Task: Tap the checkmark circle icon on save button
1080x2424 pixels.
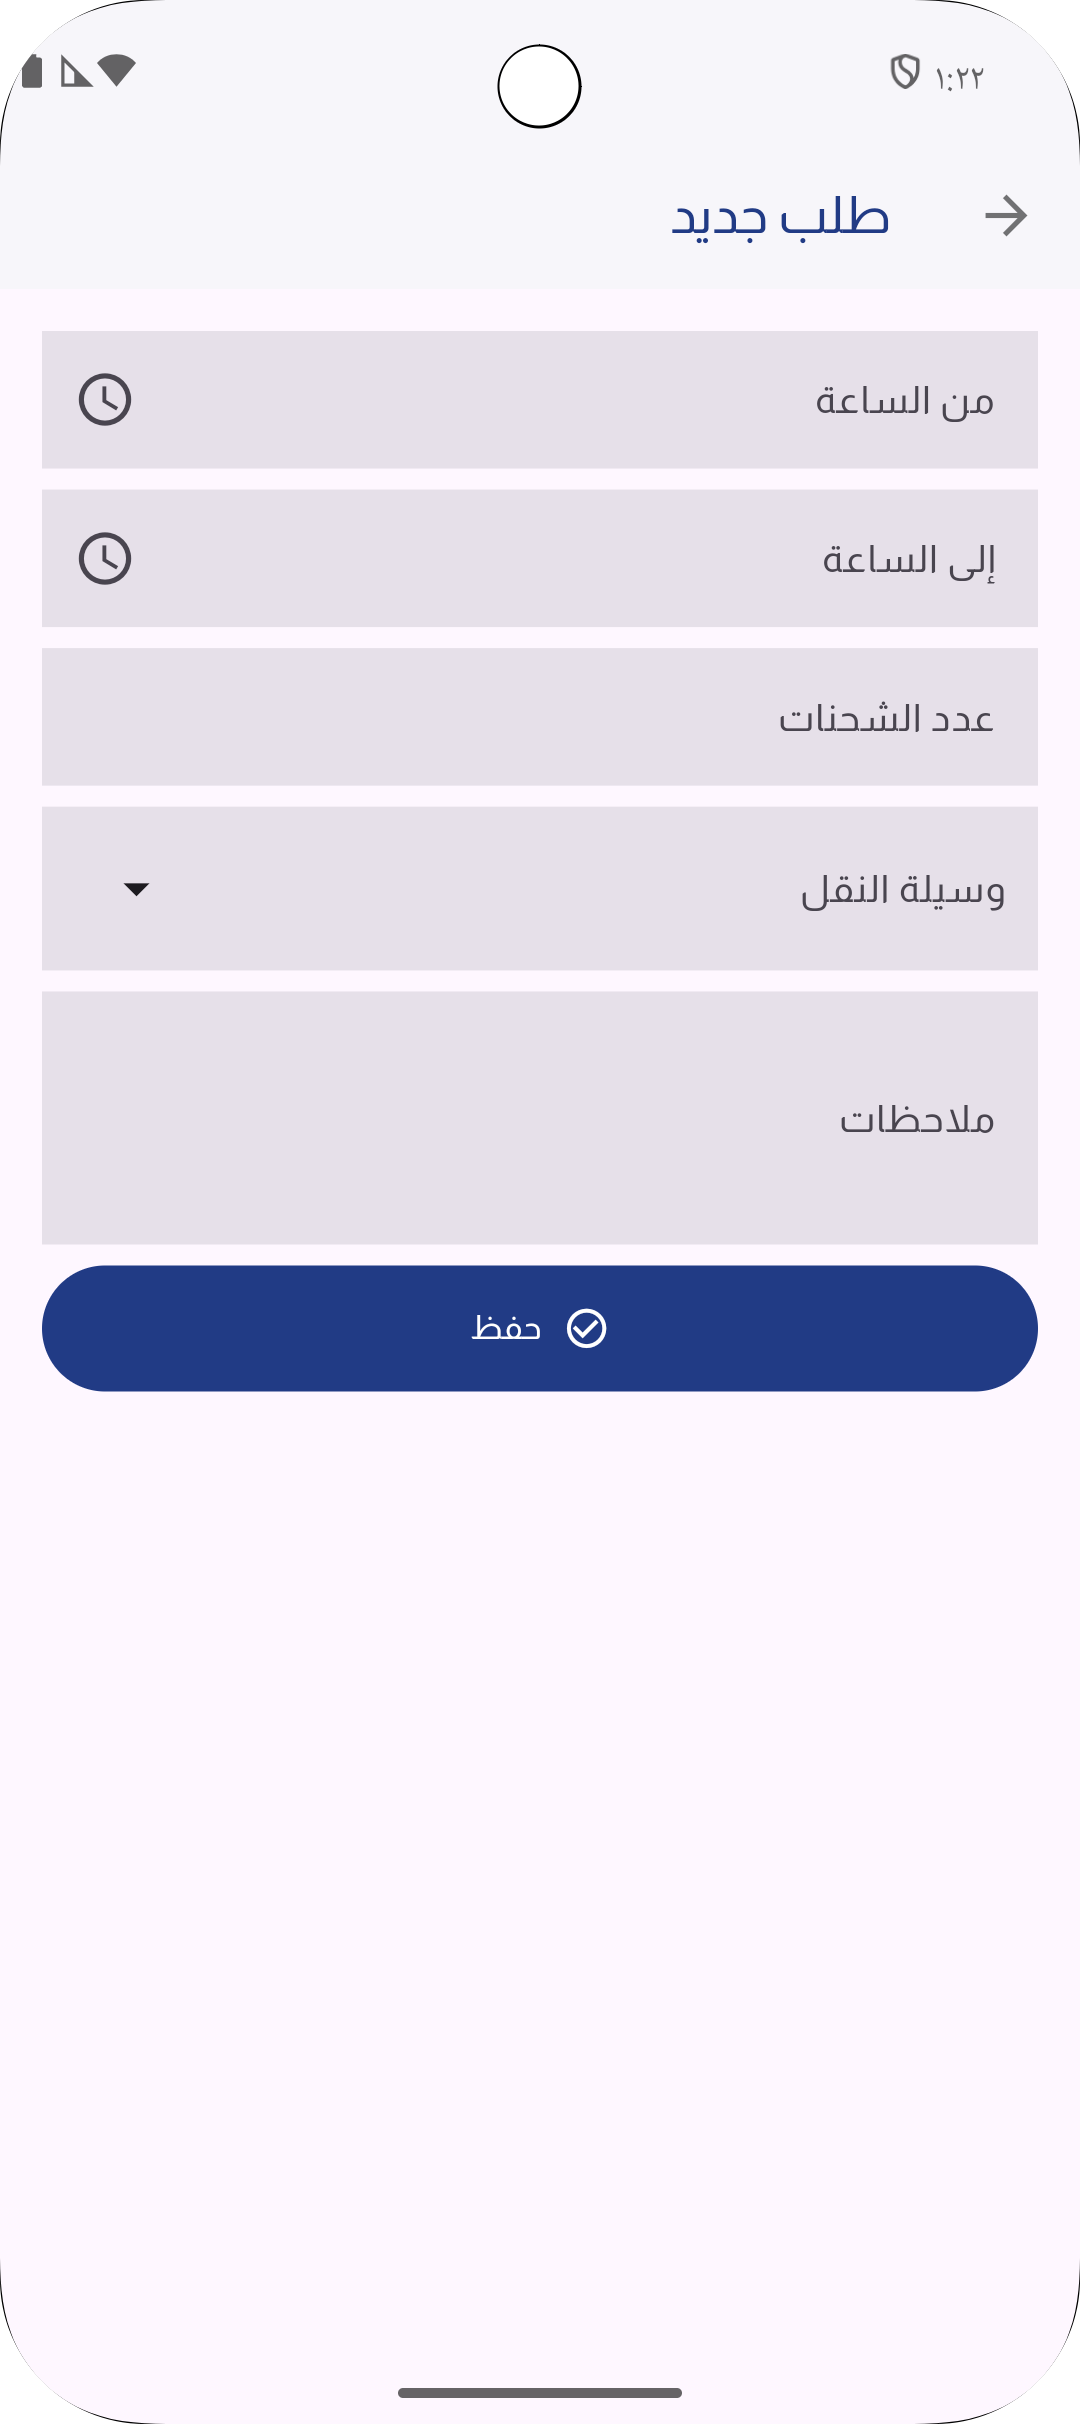Action: point(586,1328)
